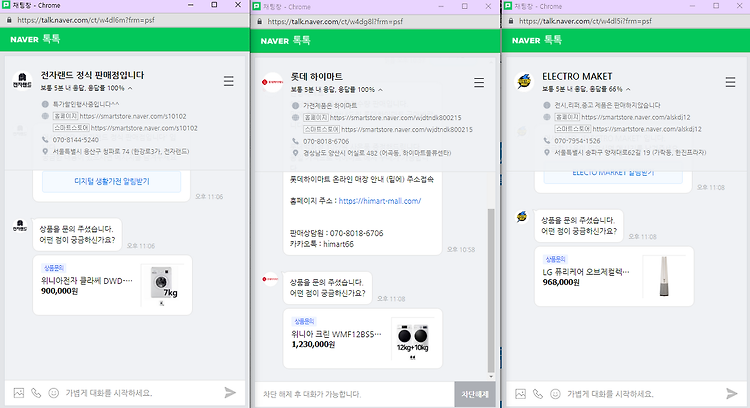The width and height of the screenshot is (750, 408).
Task: Click 전자랜드 avatar beside 상품을 문의 message
Action: click(x=20, y=226)
